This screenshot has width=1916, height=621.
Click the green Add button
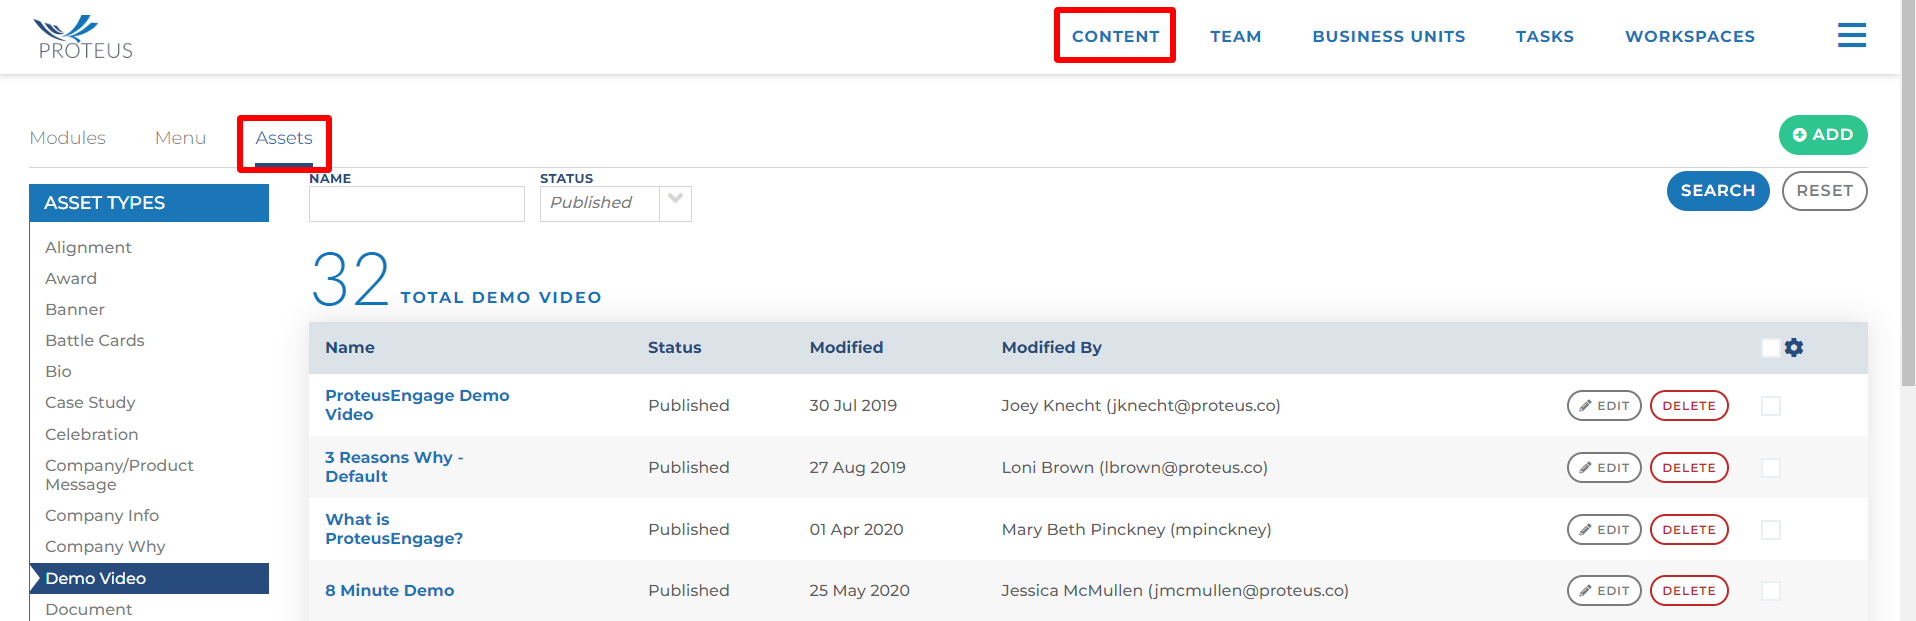[x=1822, y=135]
